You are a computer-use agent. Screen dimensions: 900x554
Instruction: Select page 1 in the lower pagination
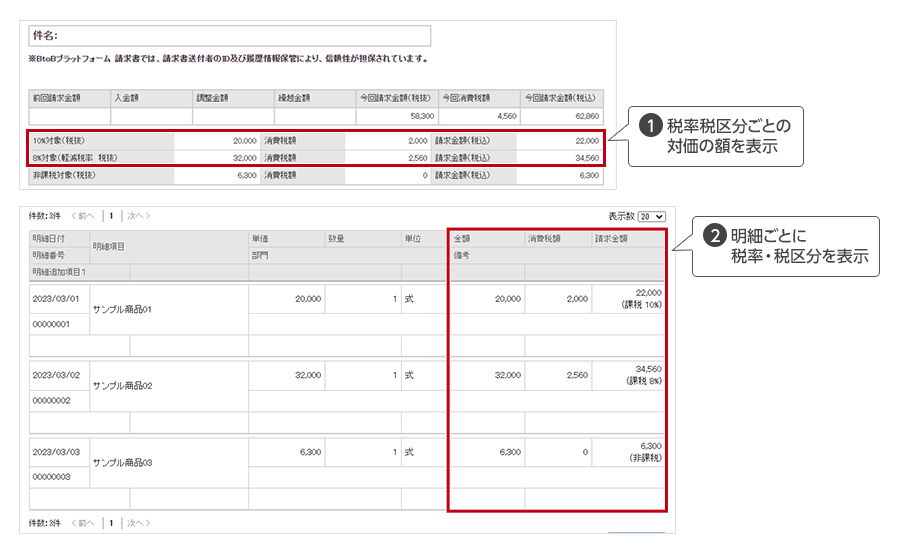[x=111, y=523]
